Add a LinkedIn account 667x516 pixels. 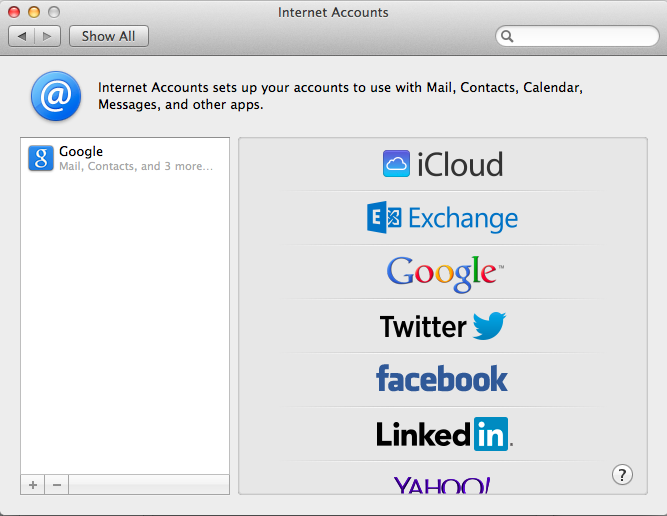click(x=445, y=434)
